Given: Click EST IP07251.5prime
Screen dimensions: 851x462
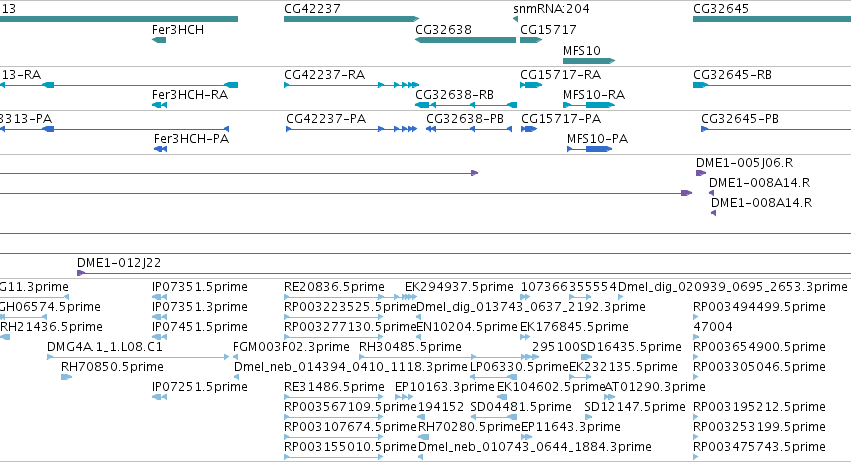Looking at the screenshot, I should (200, 387).
